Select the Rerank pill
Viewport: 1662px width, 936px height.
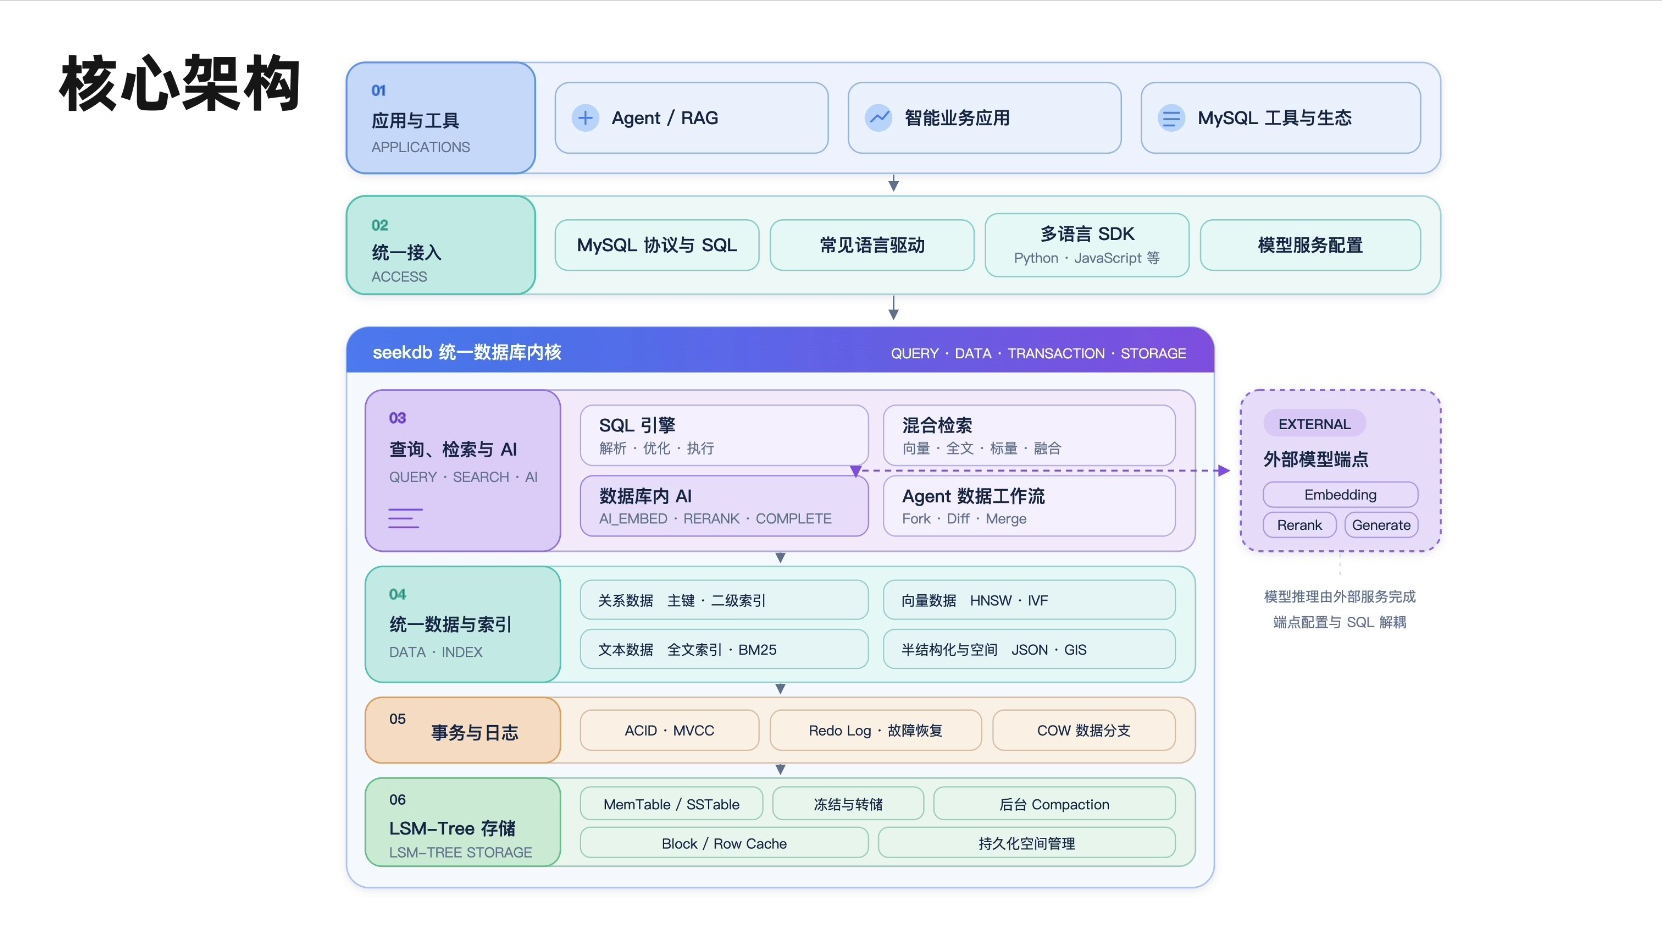tap(1300, 525)
